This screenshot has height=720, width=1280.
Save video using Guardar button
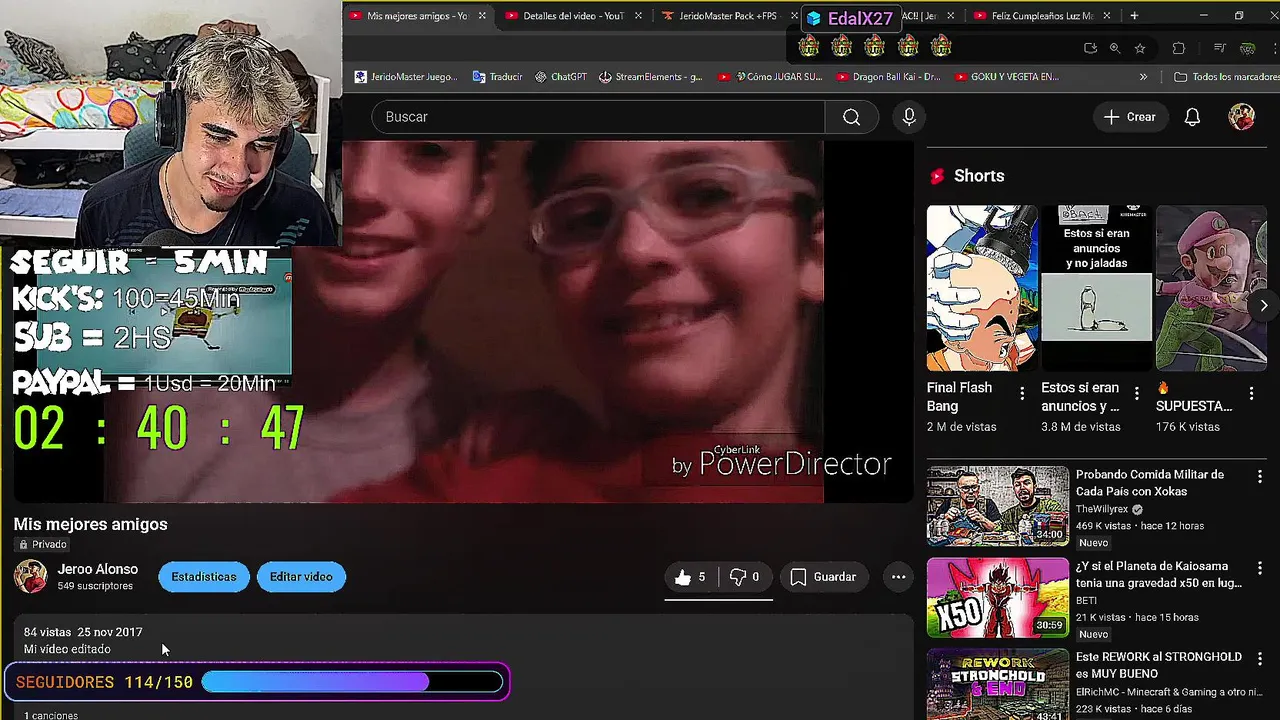[824, 577]
